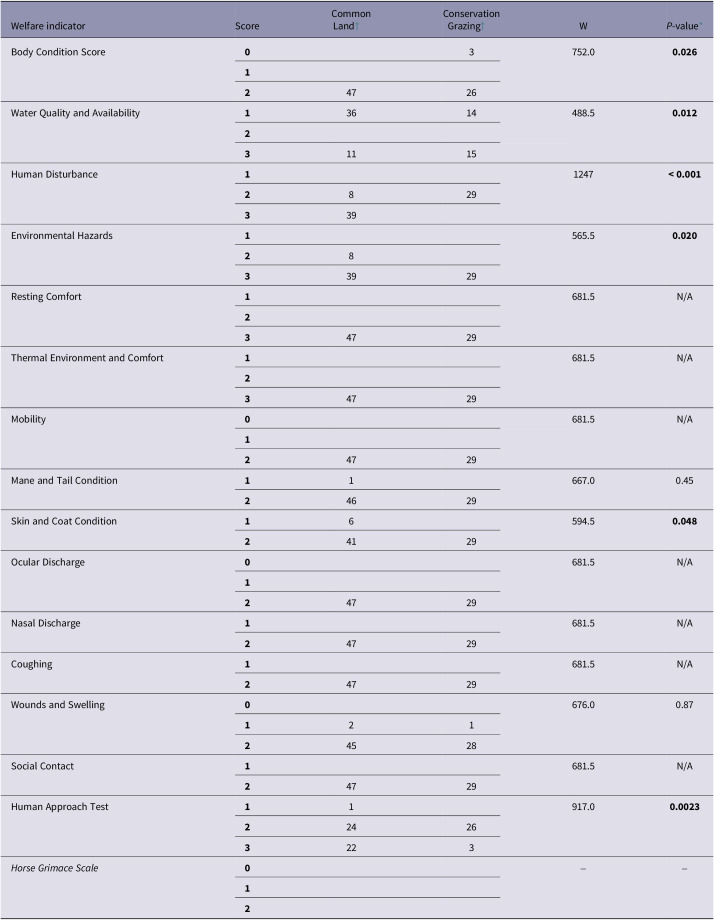Click the 0.0023 P-value cell

click(x=685, y=807)
